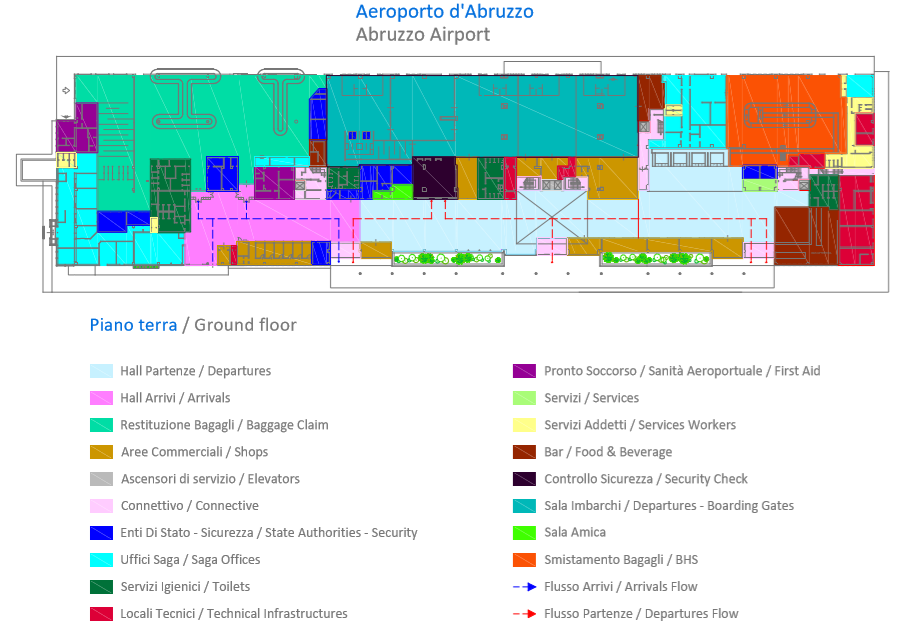The width and height of the screenshot is (903, 632).
Task: Click the black Security Check room on map
Action: [434, 177]
